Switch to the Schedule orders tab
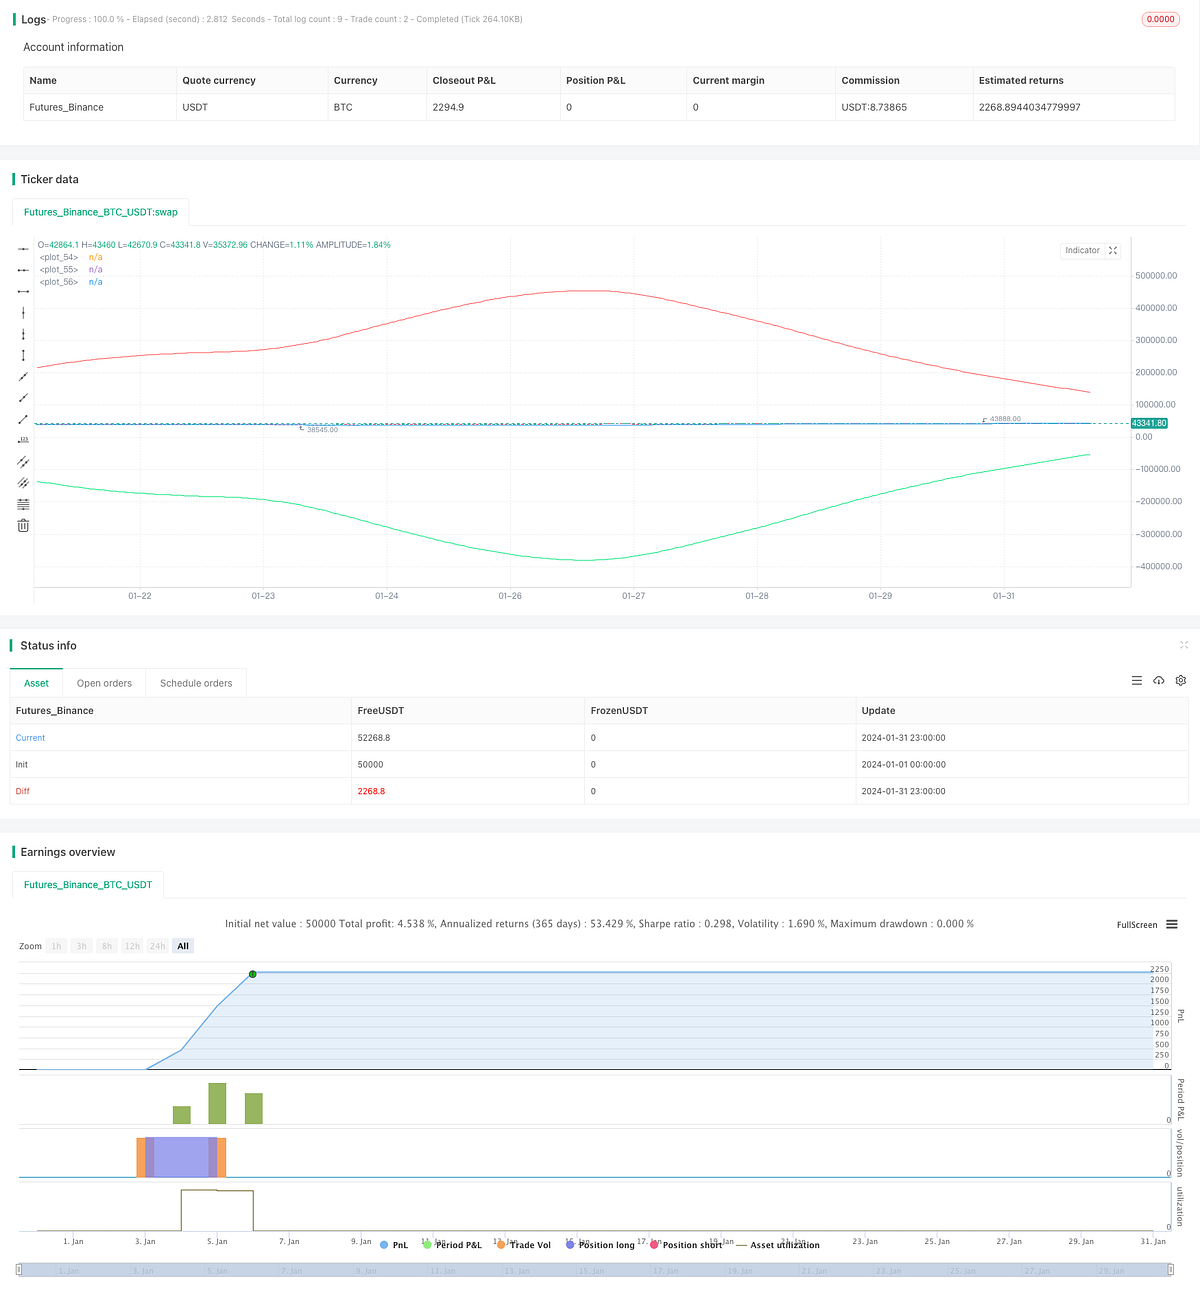Image resolution: width=1200 pixels, height=1297 pixels. click(x=196, y=682)
